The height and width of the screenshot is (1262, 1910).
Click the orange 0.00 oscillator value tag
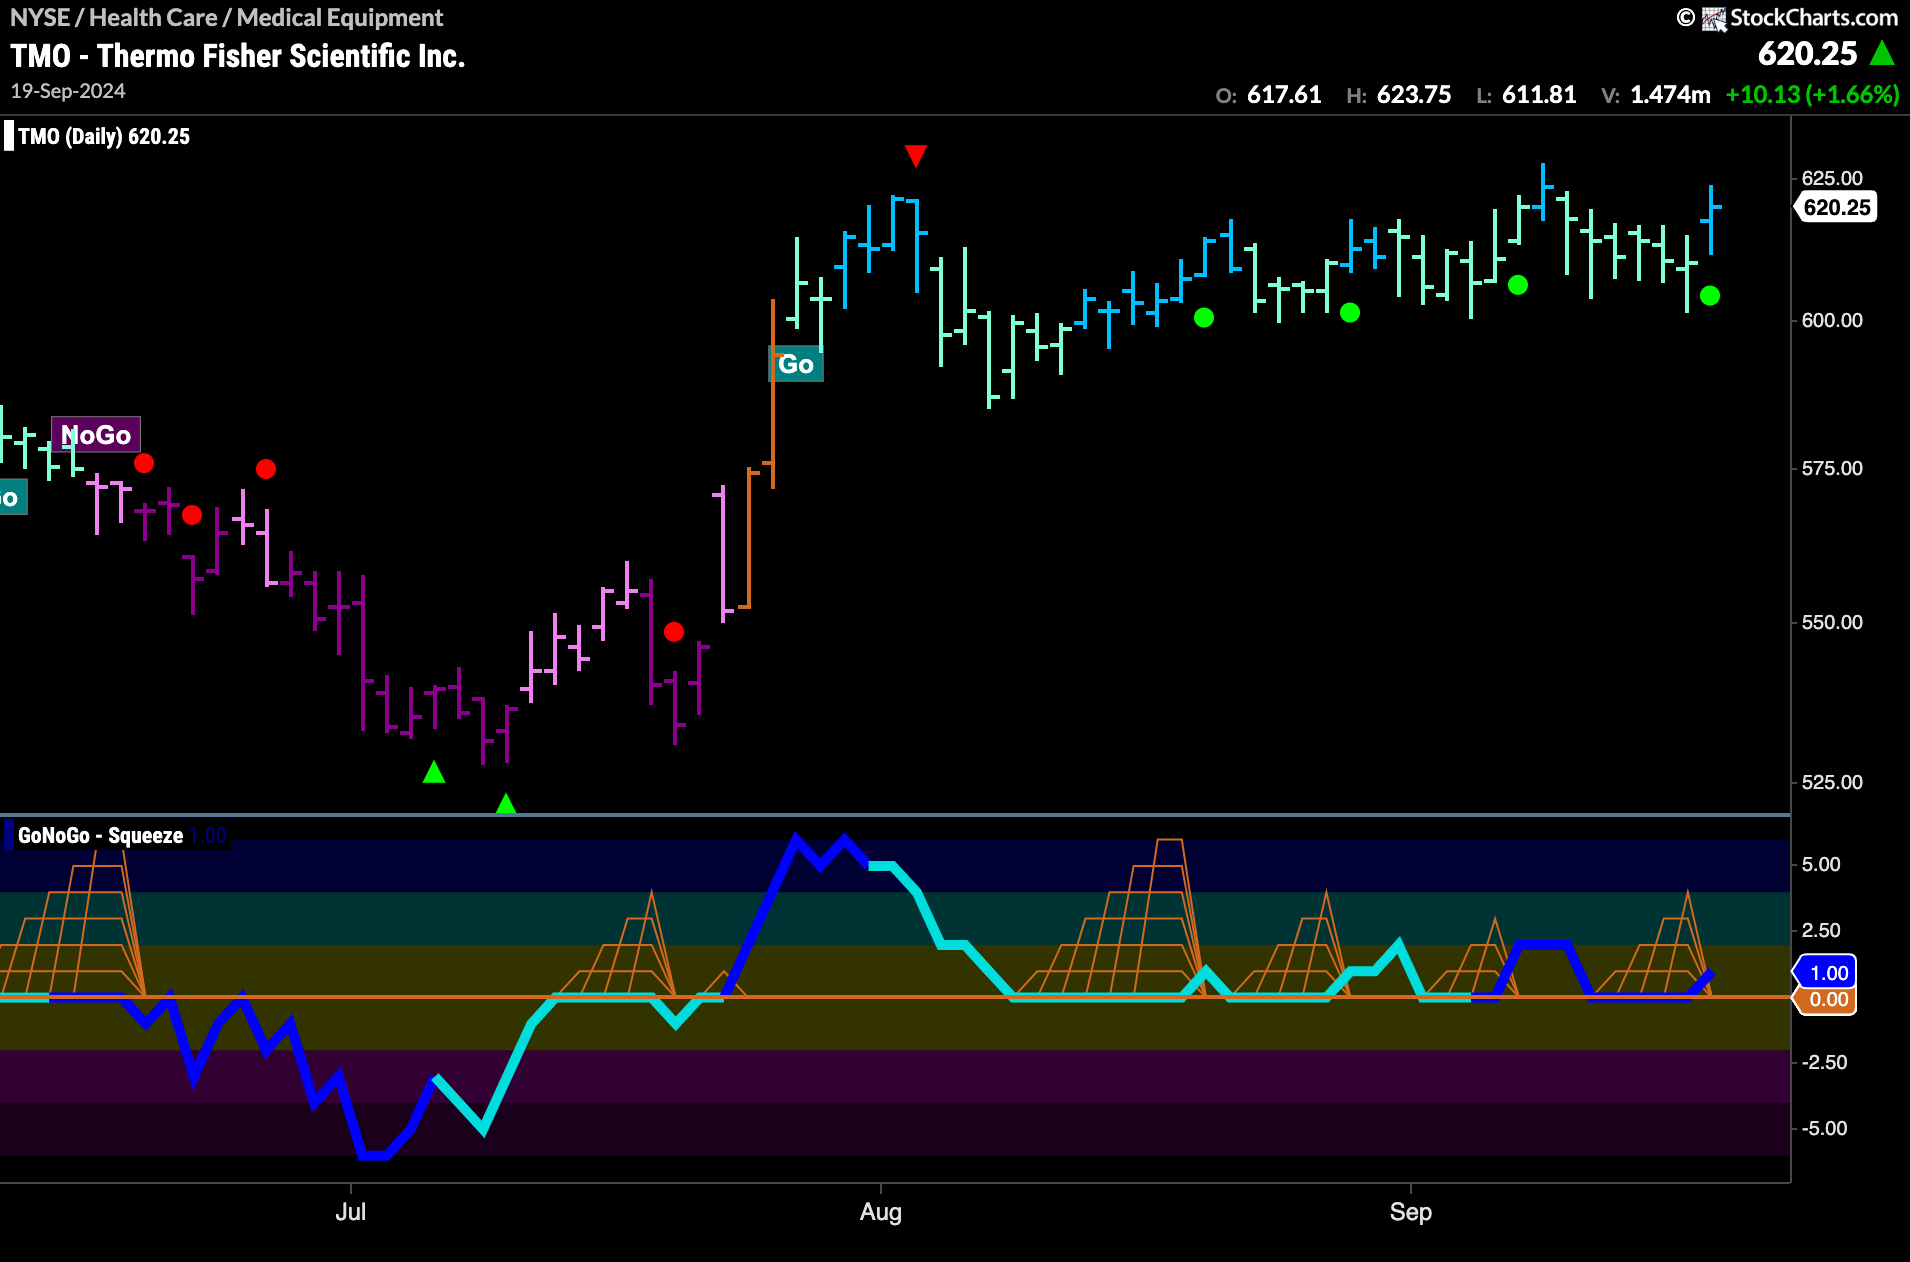1827,1000
